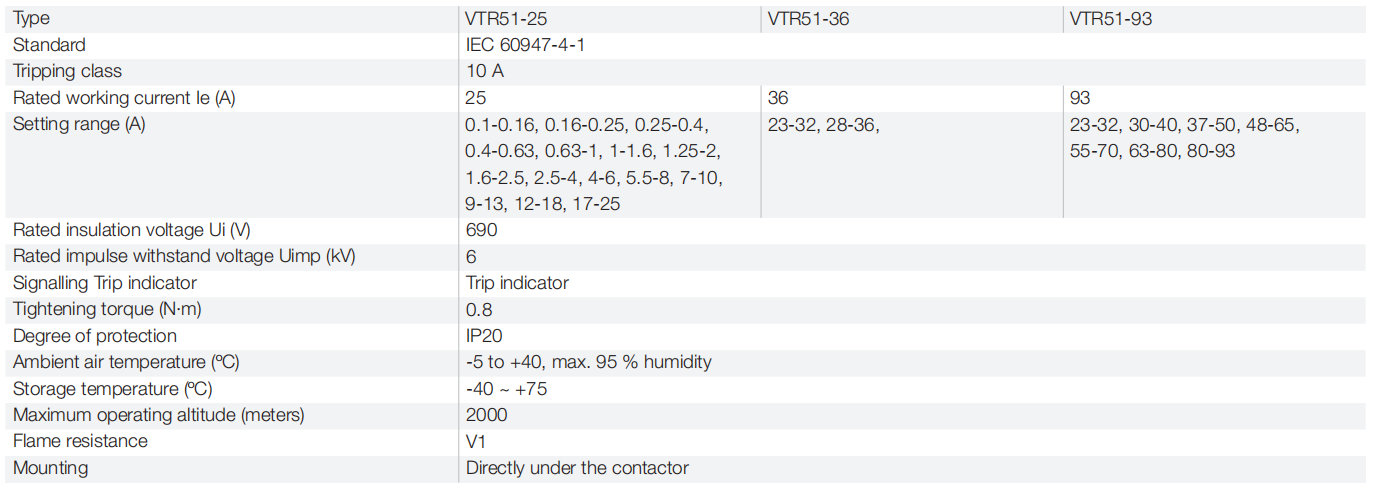
Task: Select the 10 A tripping class value
Action: coord(485,71)
